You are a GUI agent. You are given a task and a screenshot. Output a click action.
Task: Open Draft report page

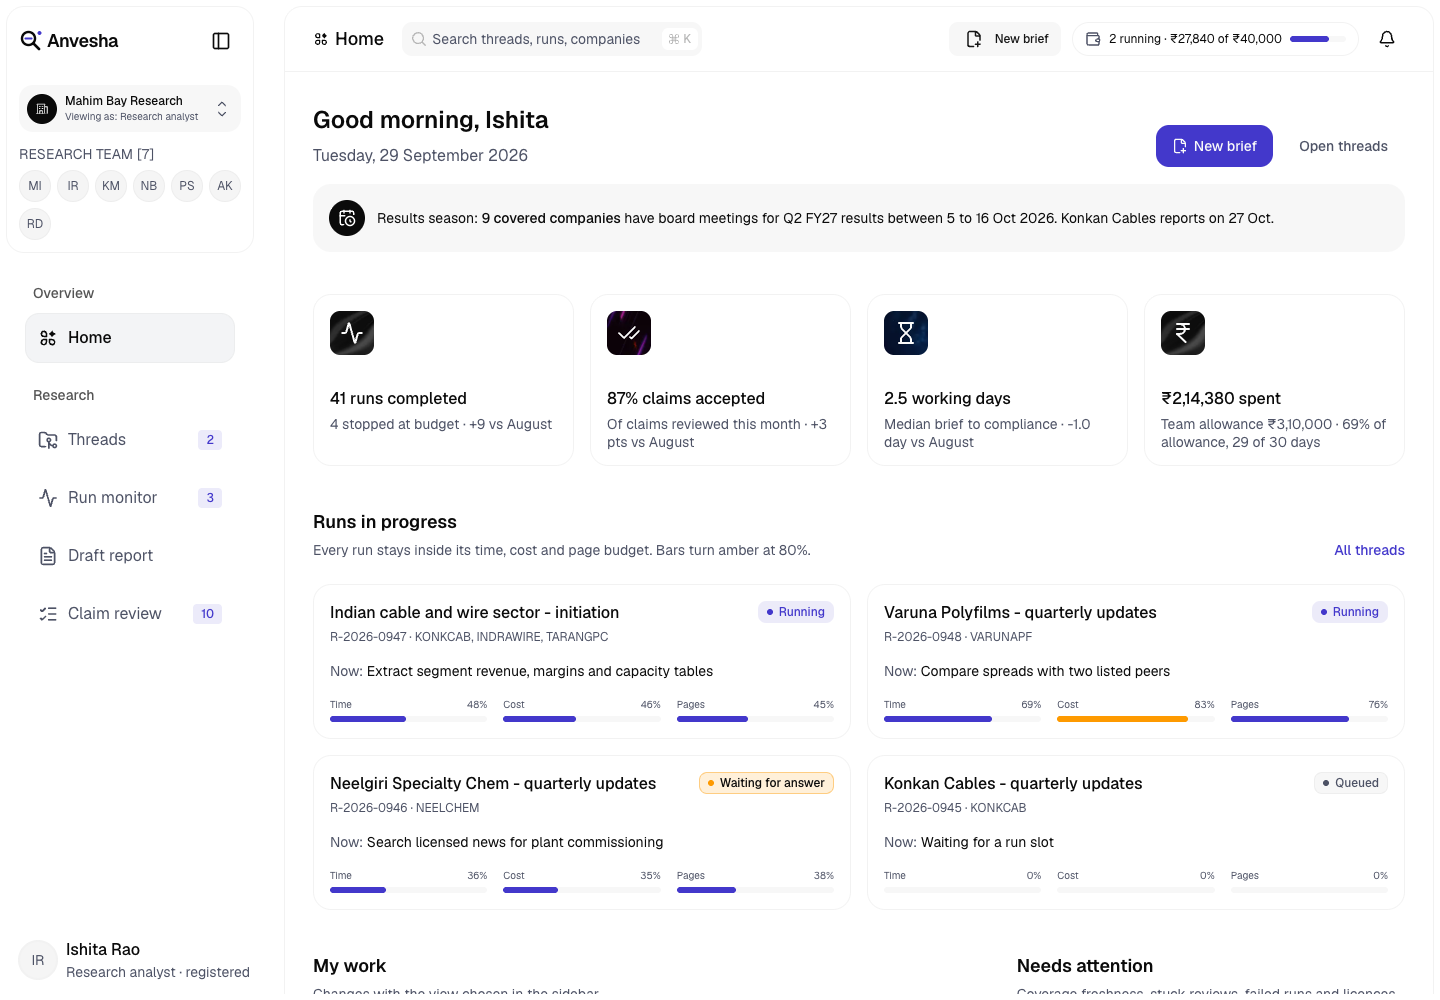click(x=130, y=556)
